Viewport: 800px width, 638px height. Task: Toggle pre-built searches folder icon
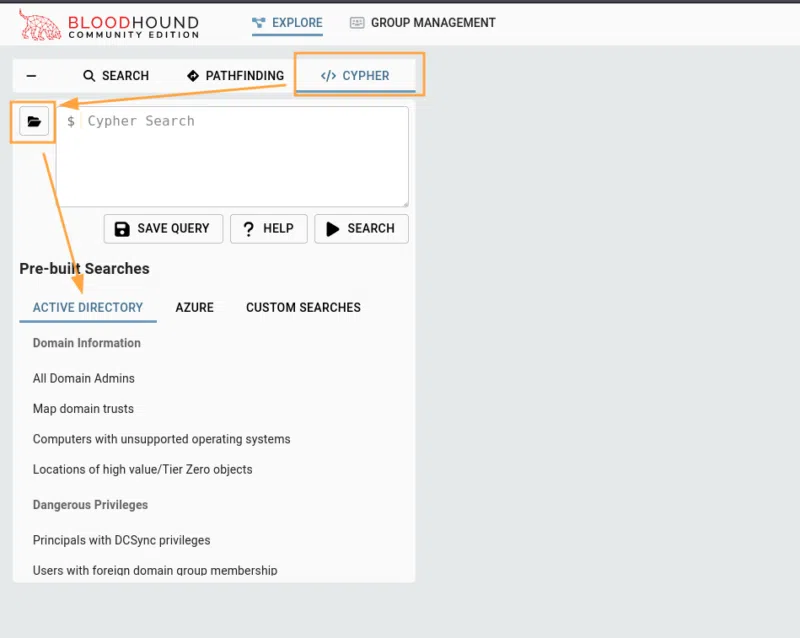coord(34,121)
